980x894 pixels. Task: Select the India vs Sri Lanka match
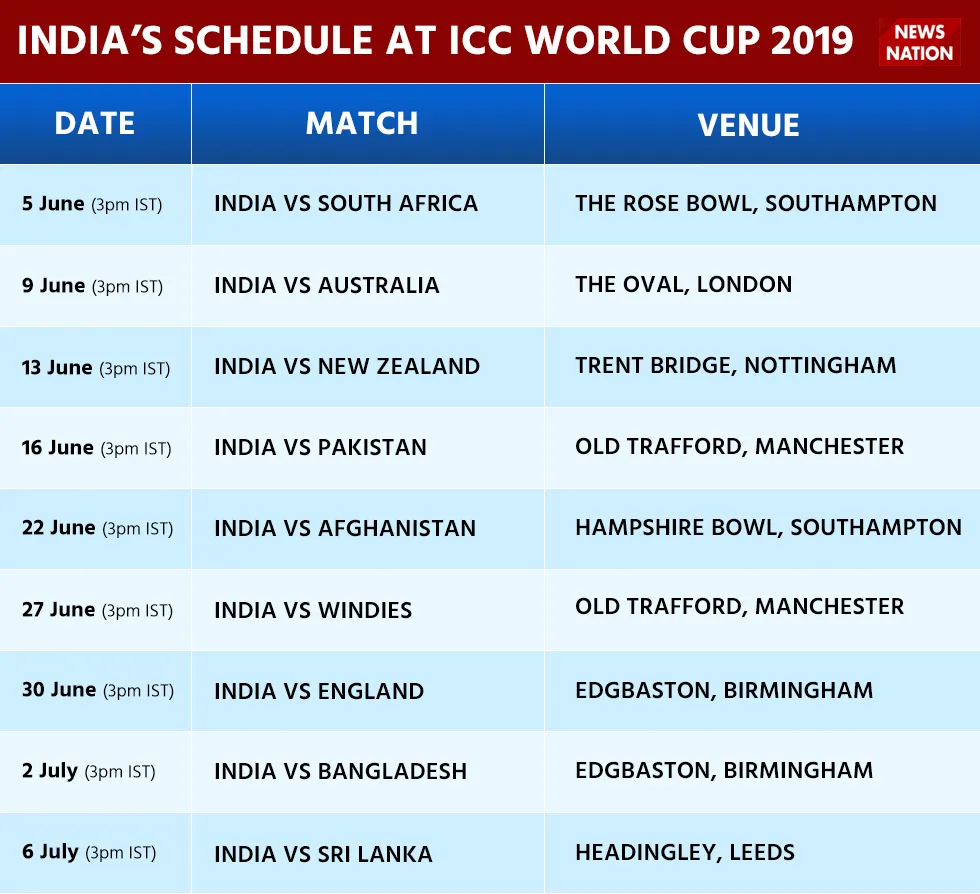point(323,854)
